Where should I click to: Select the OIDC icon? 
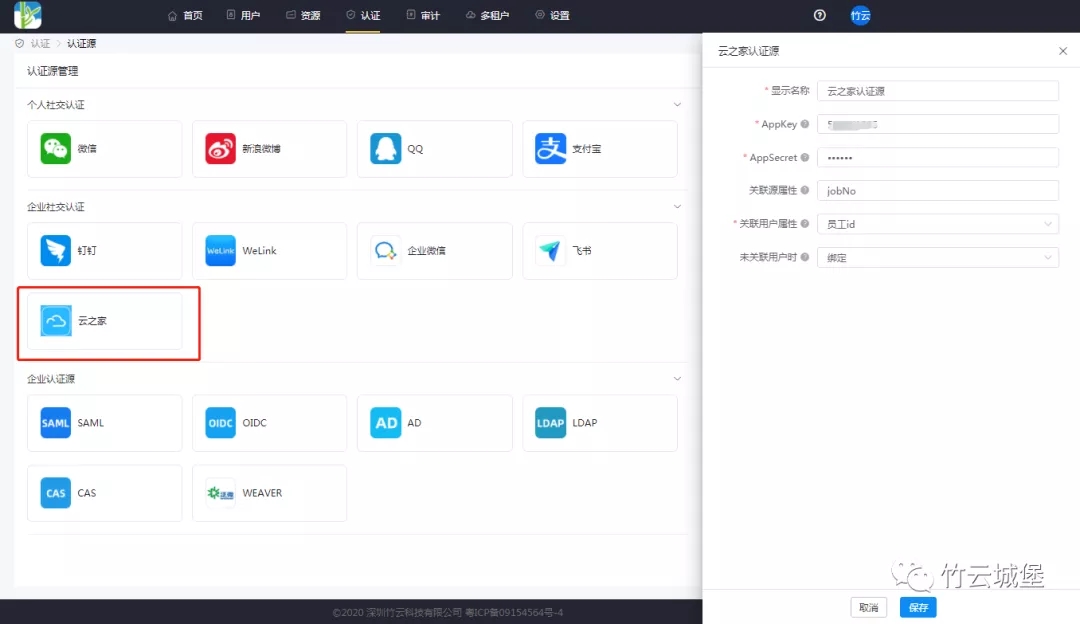point(220,423)
